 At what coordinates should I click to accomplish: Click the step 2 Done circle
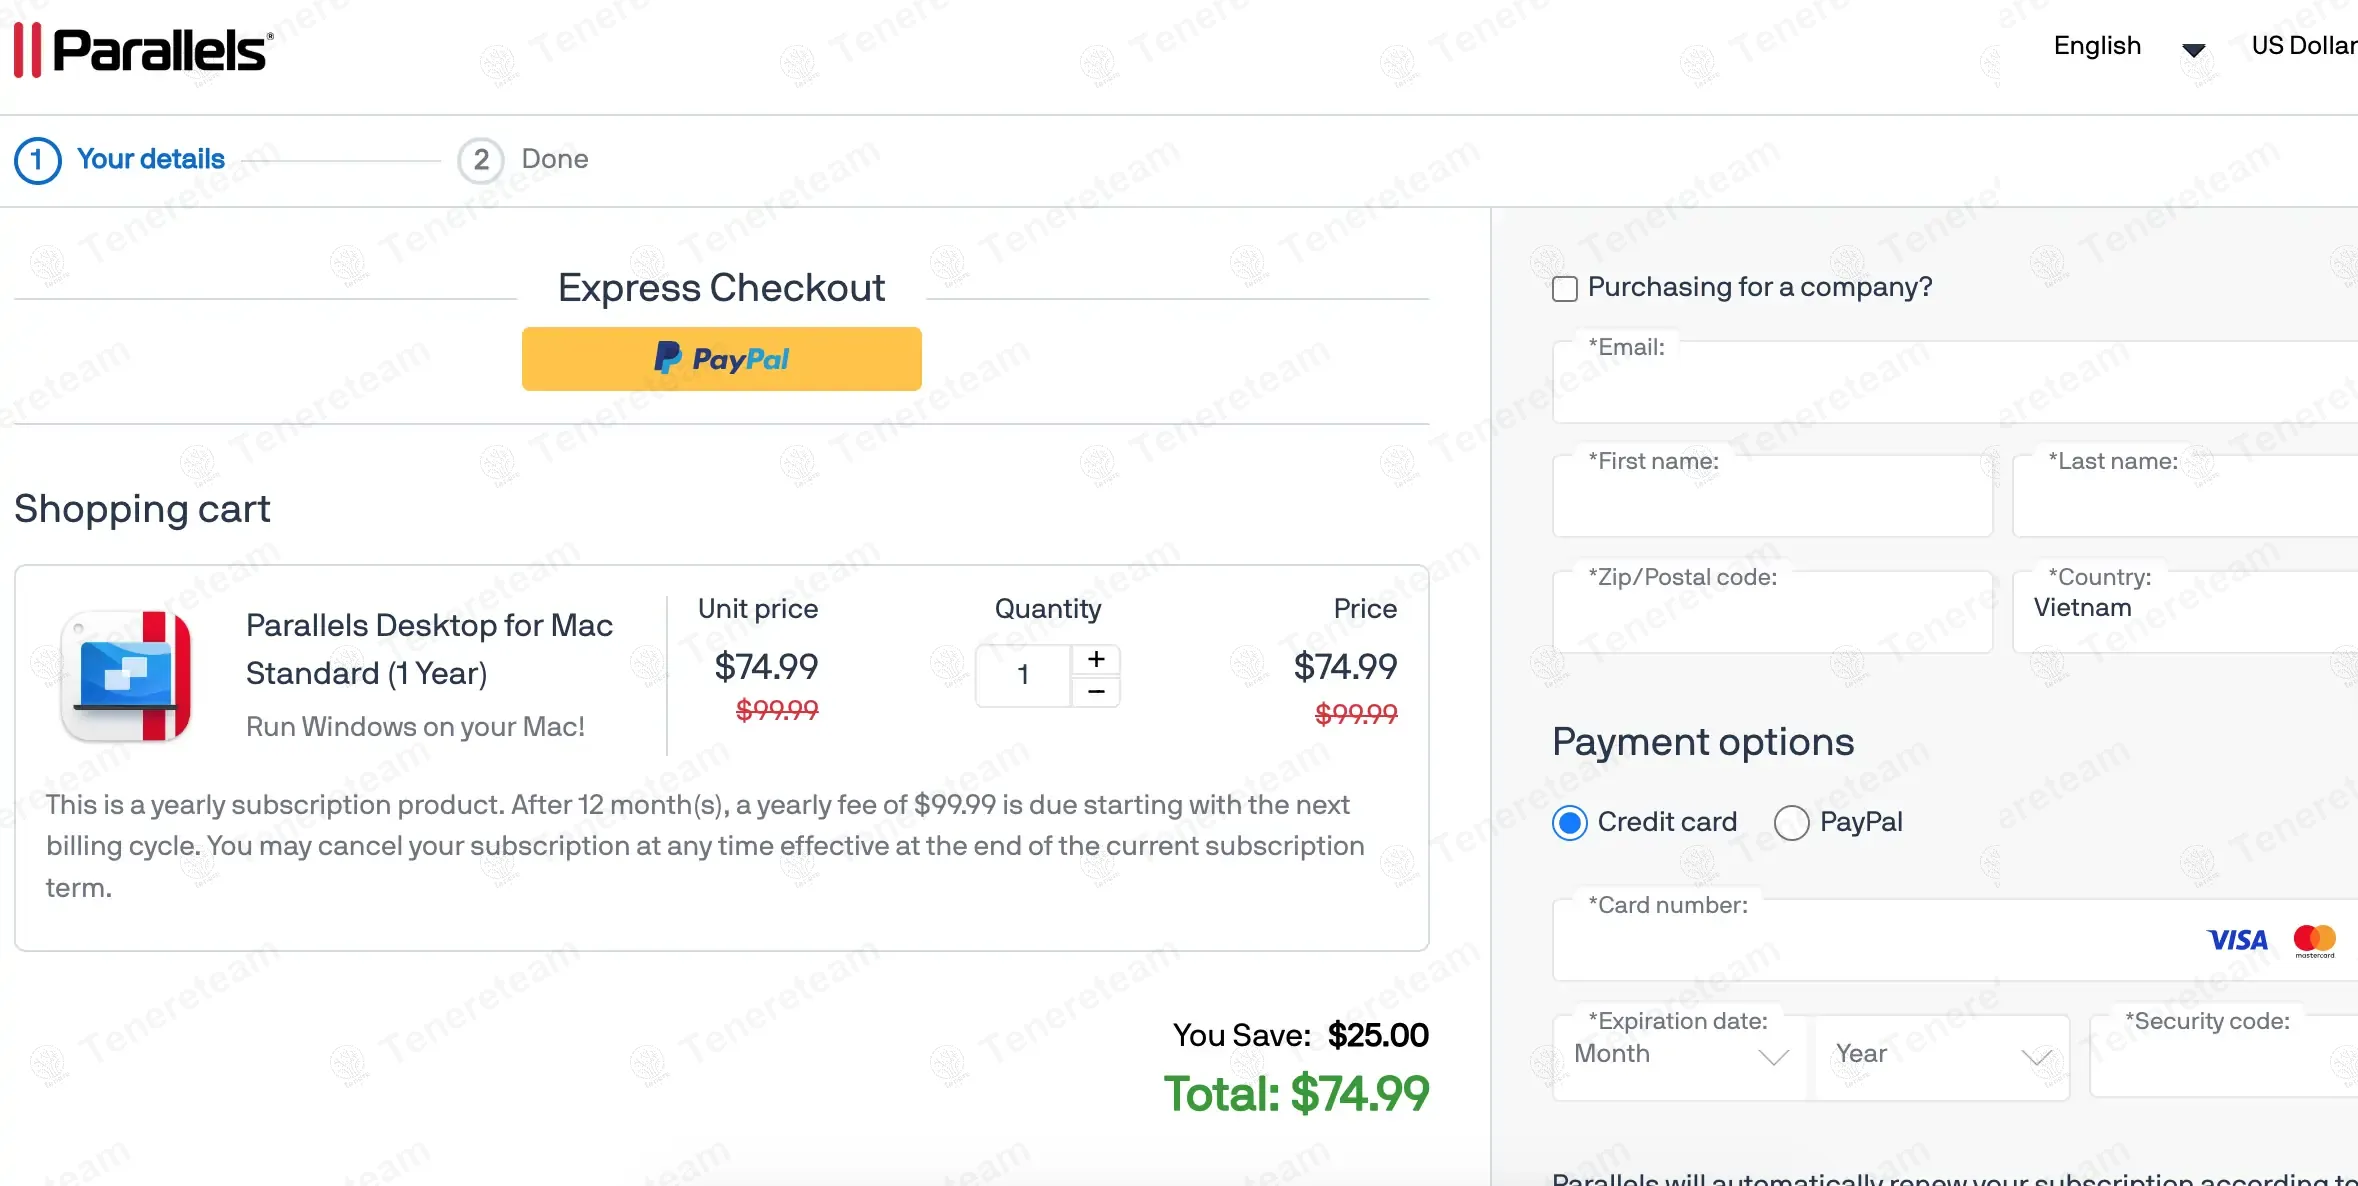[481, 160]
